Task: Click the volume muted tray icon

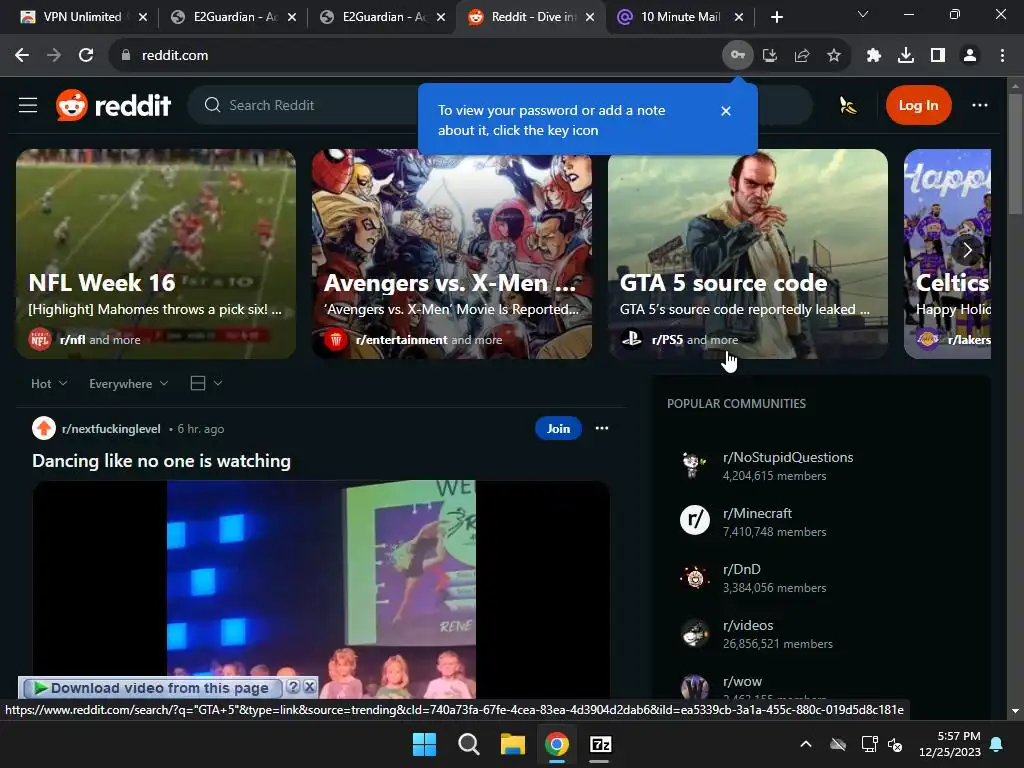Action: [895, 744]
